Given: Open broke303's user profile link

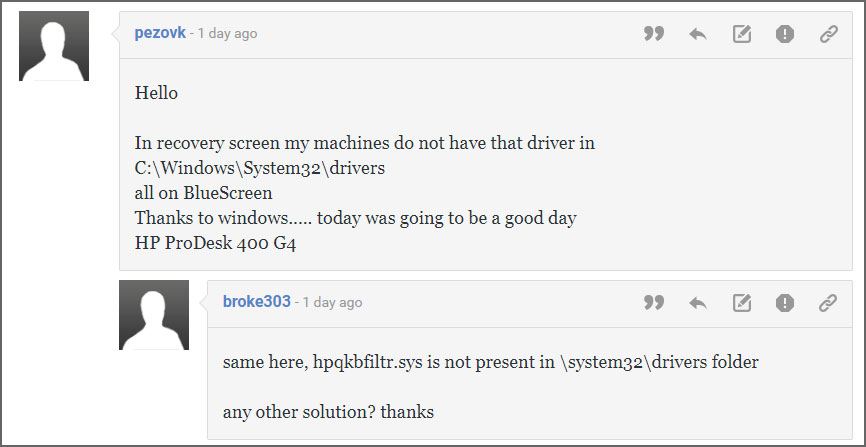Looking at the screenshot, I should [257, 302].
